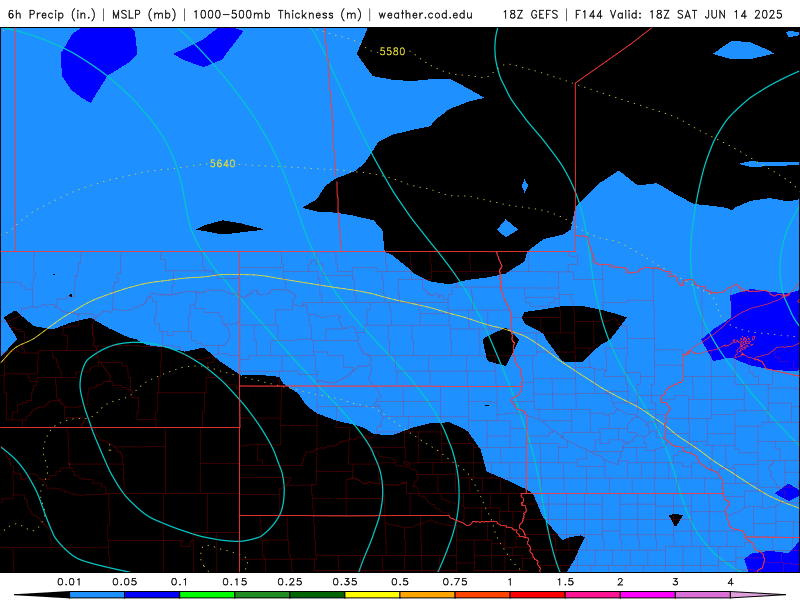Viewport: 800px width, 600px height.
Task: Select the dark blue 0.05–0.1 color bar segment
Action: pyautogui.click(x=152, y=595)
